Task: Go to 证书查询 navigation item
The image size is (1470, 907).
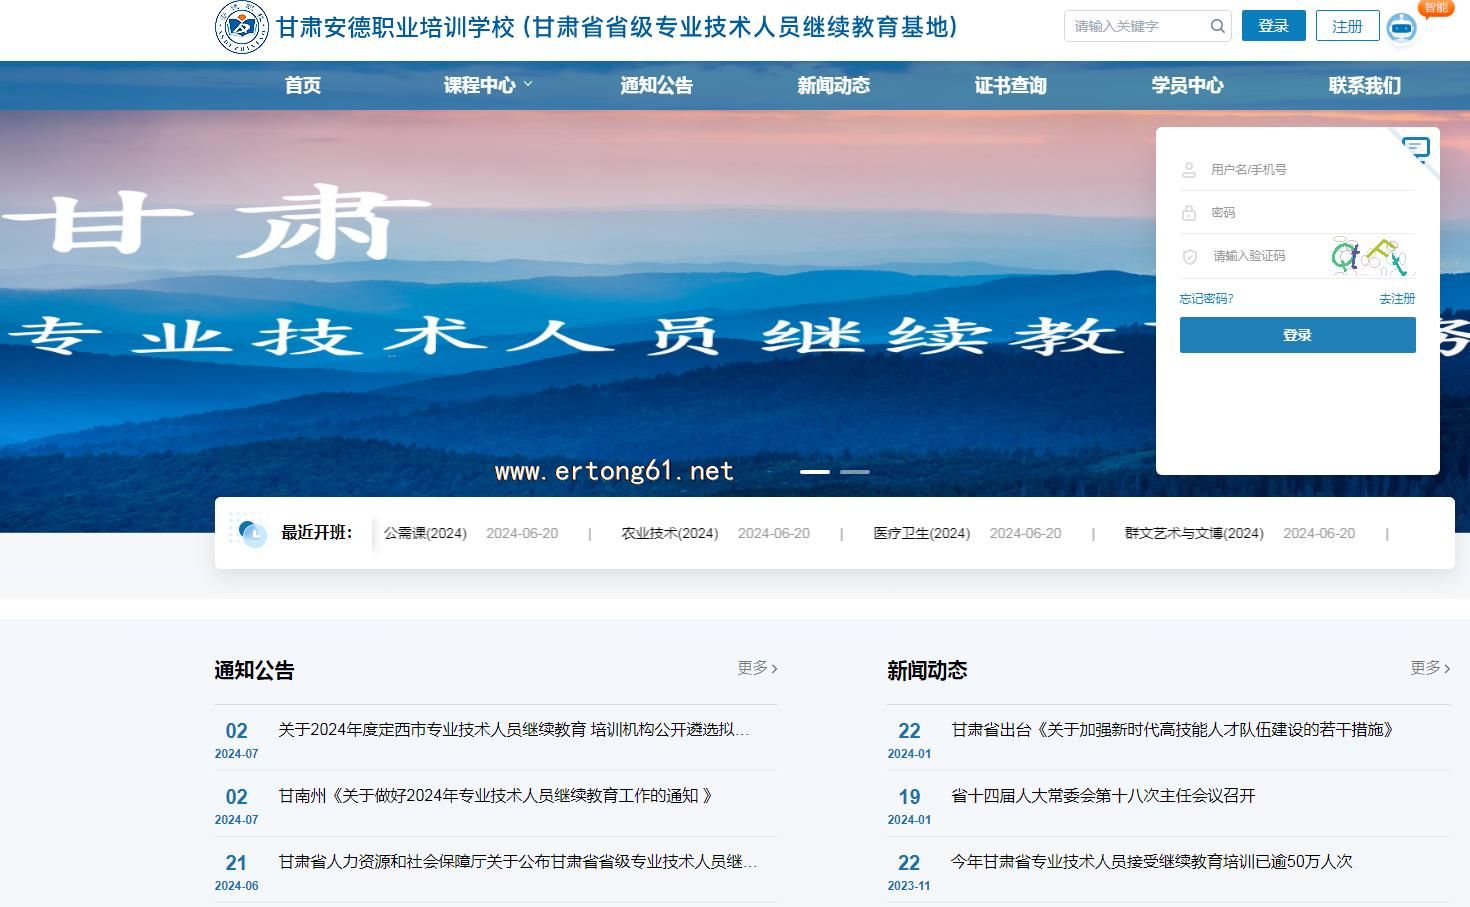Action: coord(1010,86)
